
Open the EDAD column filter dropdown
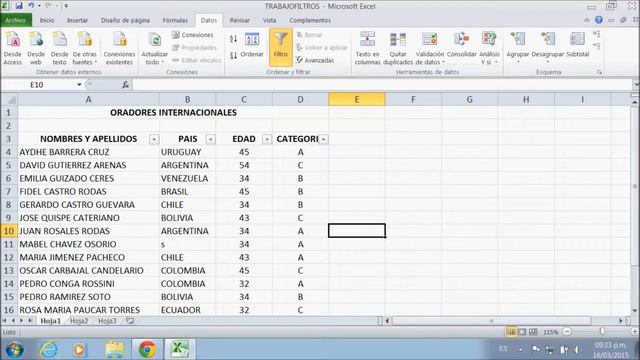click(x=267, y=139)
